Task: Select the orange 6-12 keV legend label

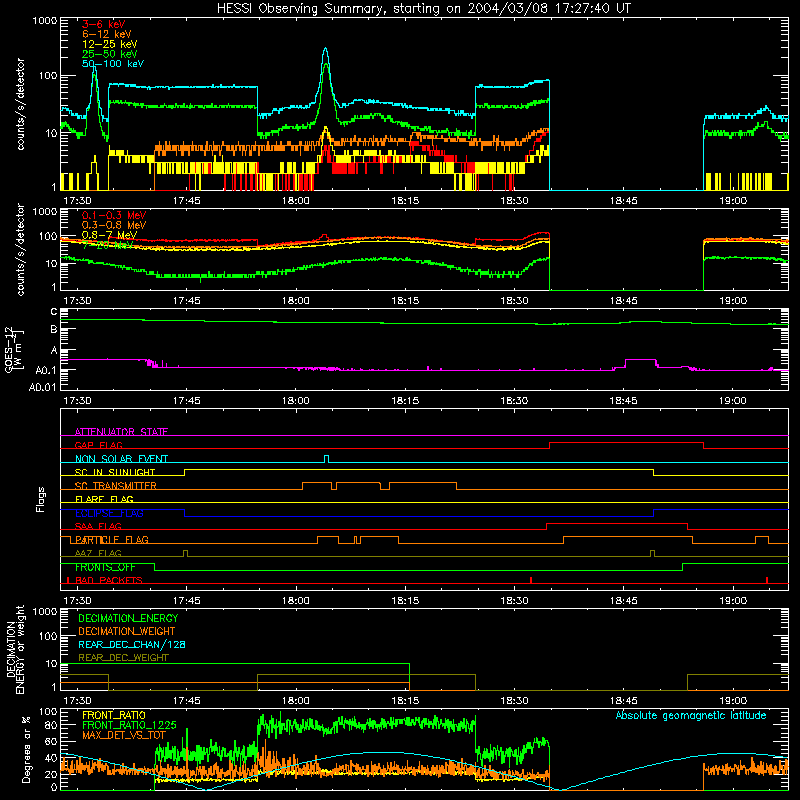Action: [x=107, y=34]
